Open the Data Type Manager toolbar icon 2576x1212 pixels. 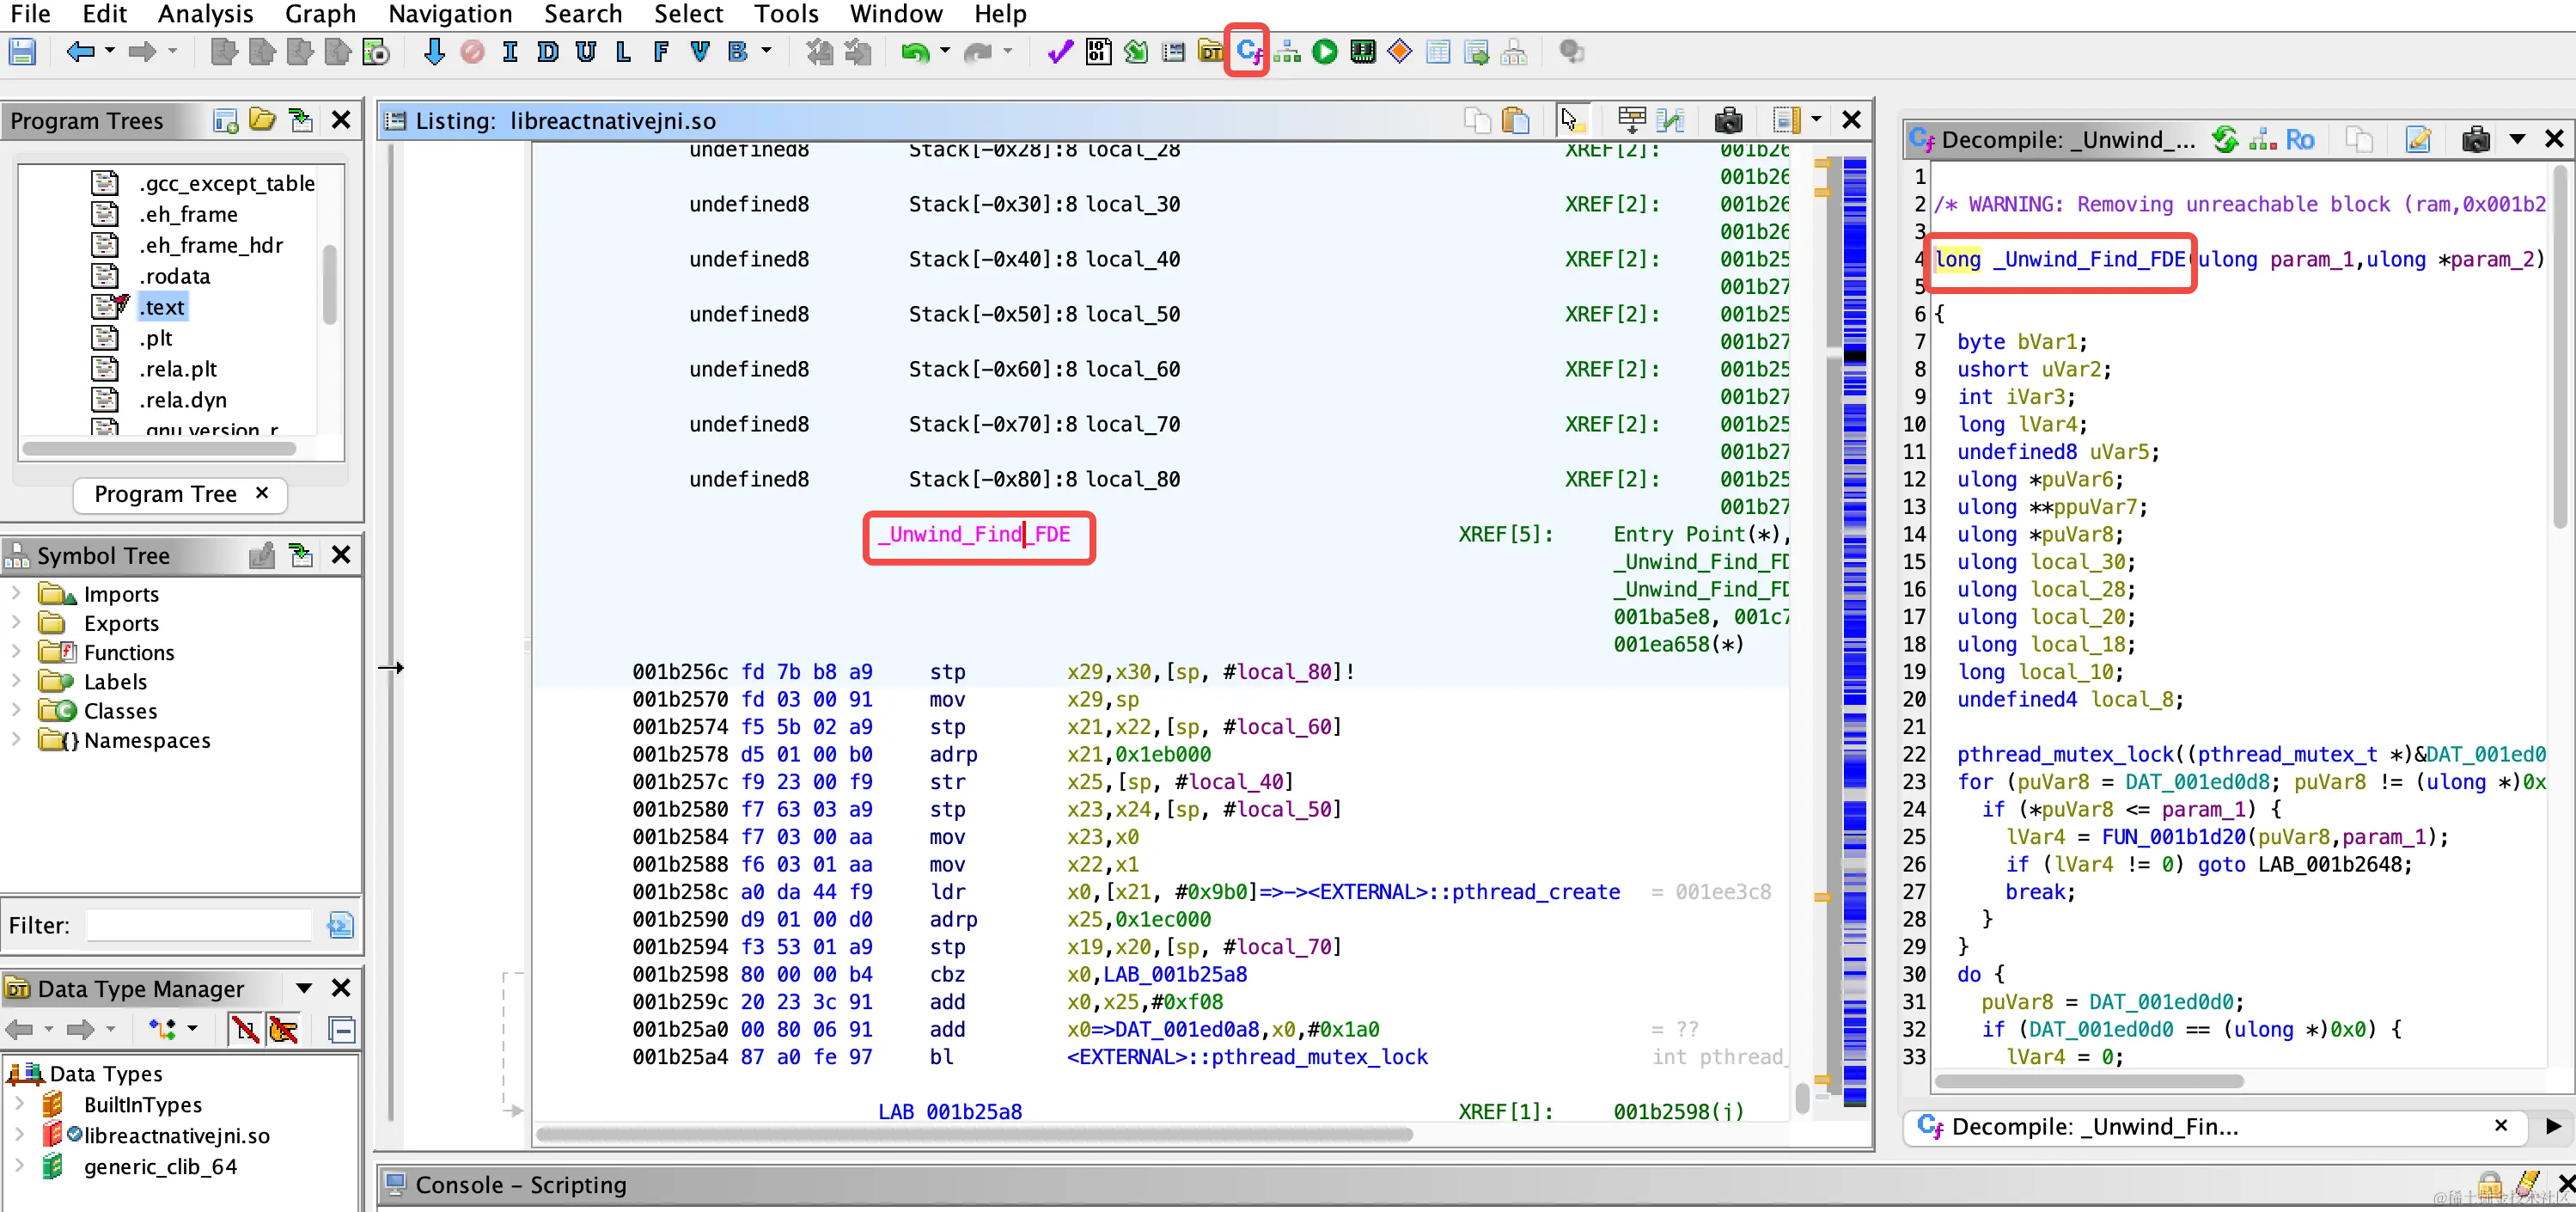(x=1210, y=52)
